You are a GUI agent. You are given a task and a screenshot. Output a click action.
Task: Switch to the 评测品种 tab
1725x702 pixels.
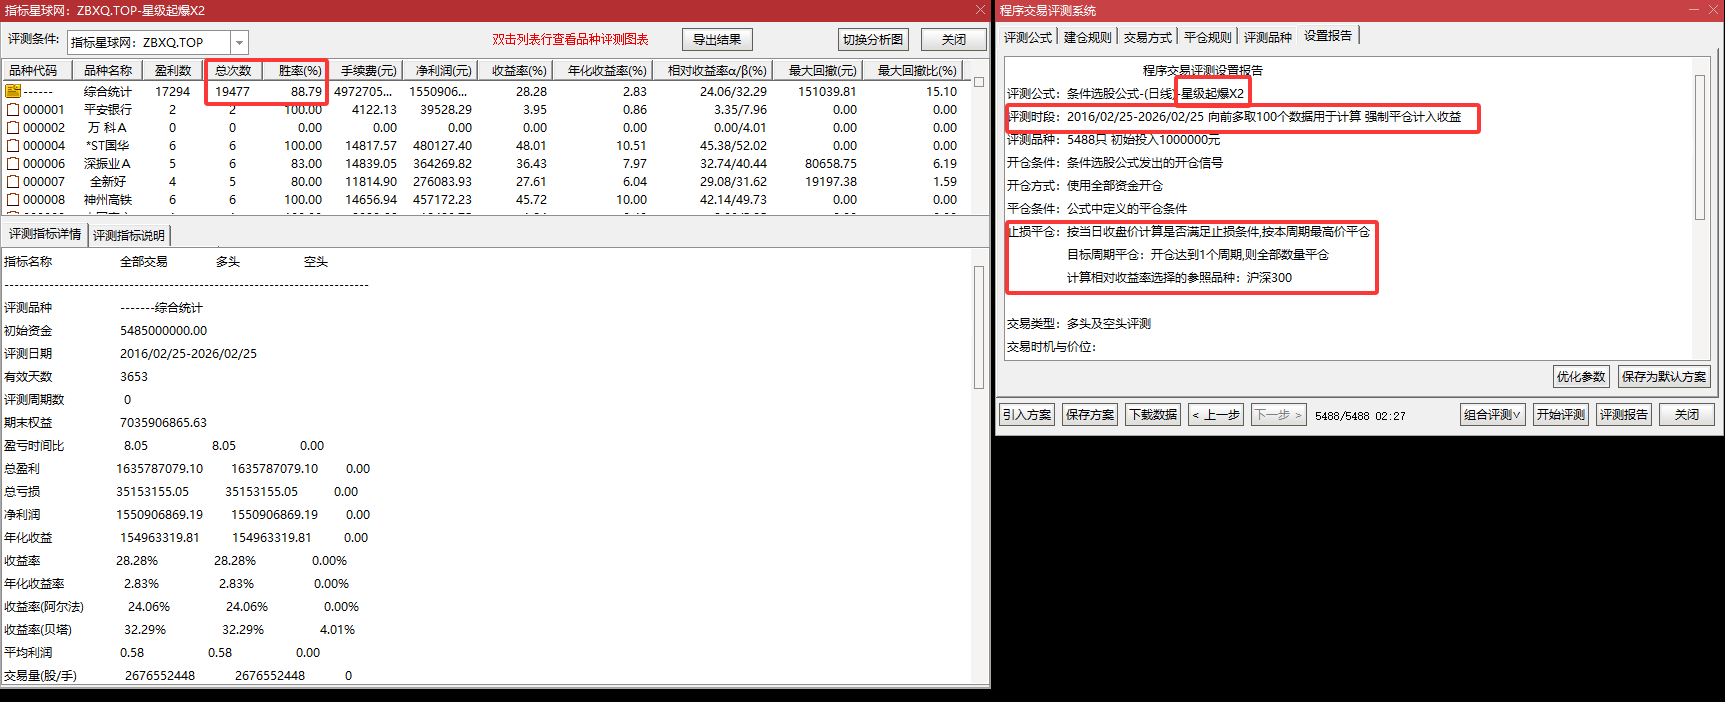[x=1267, y=37]
